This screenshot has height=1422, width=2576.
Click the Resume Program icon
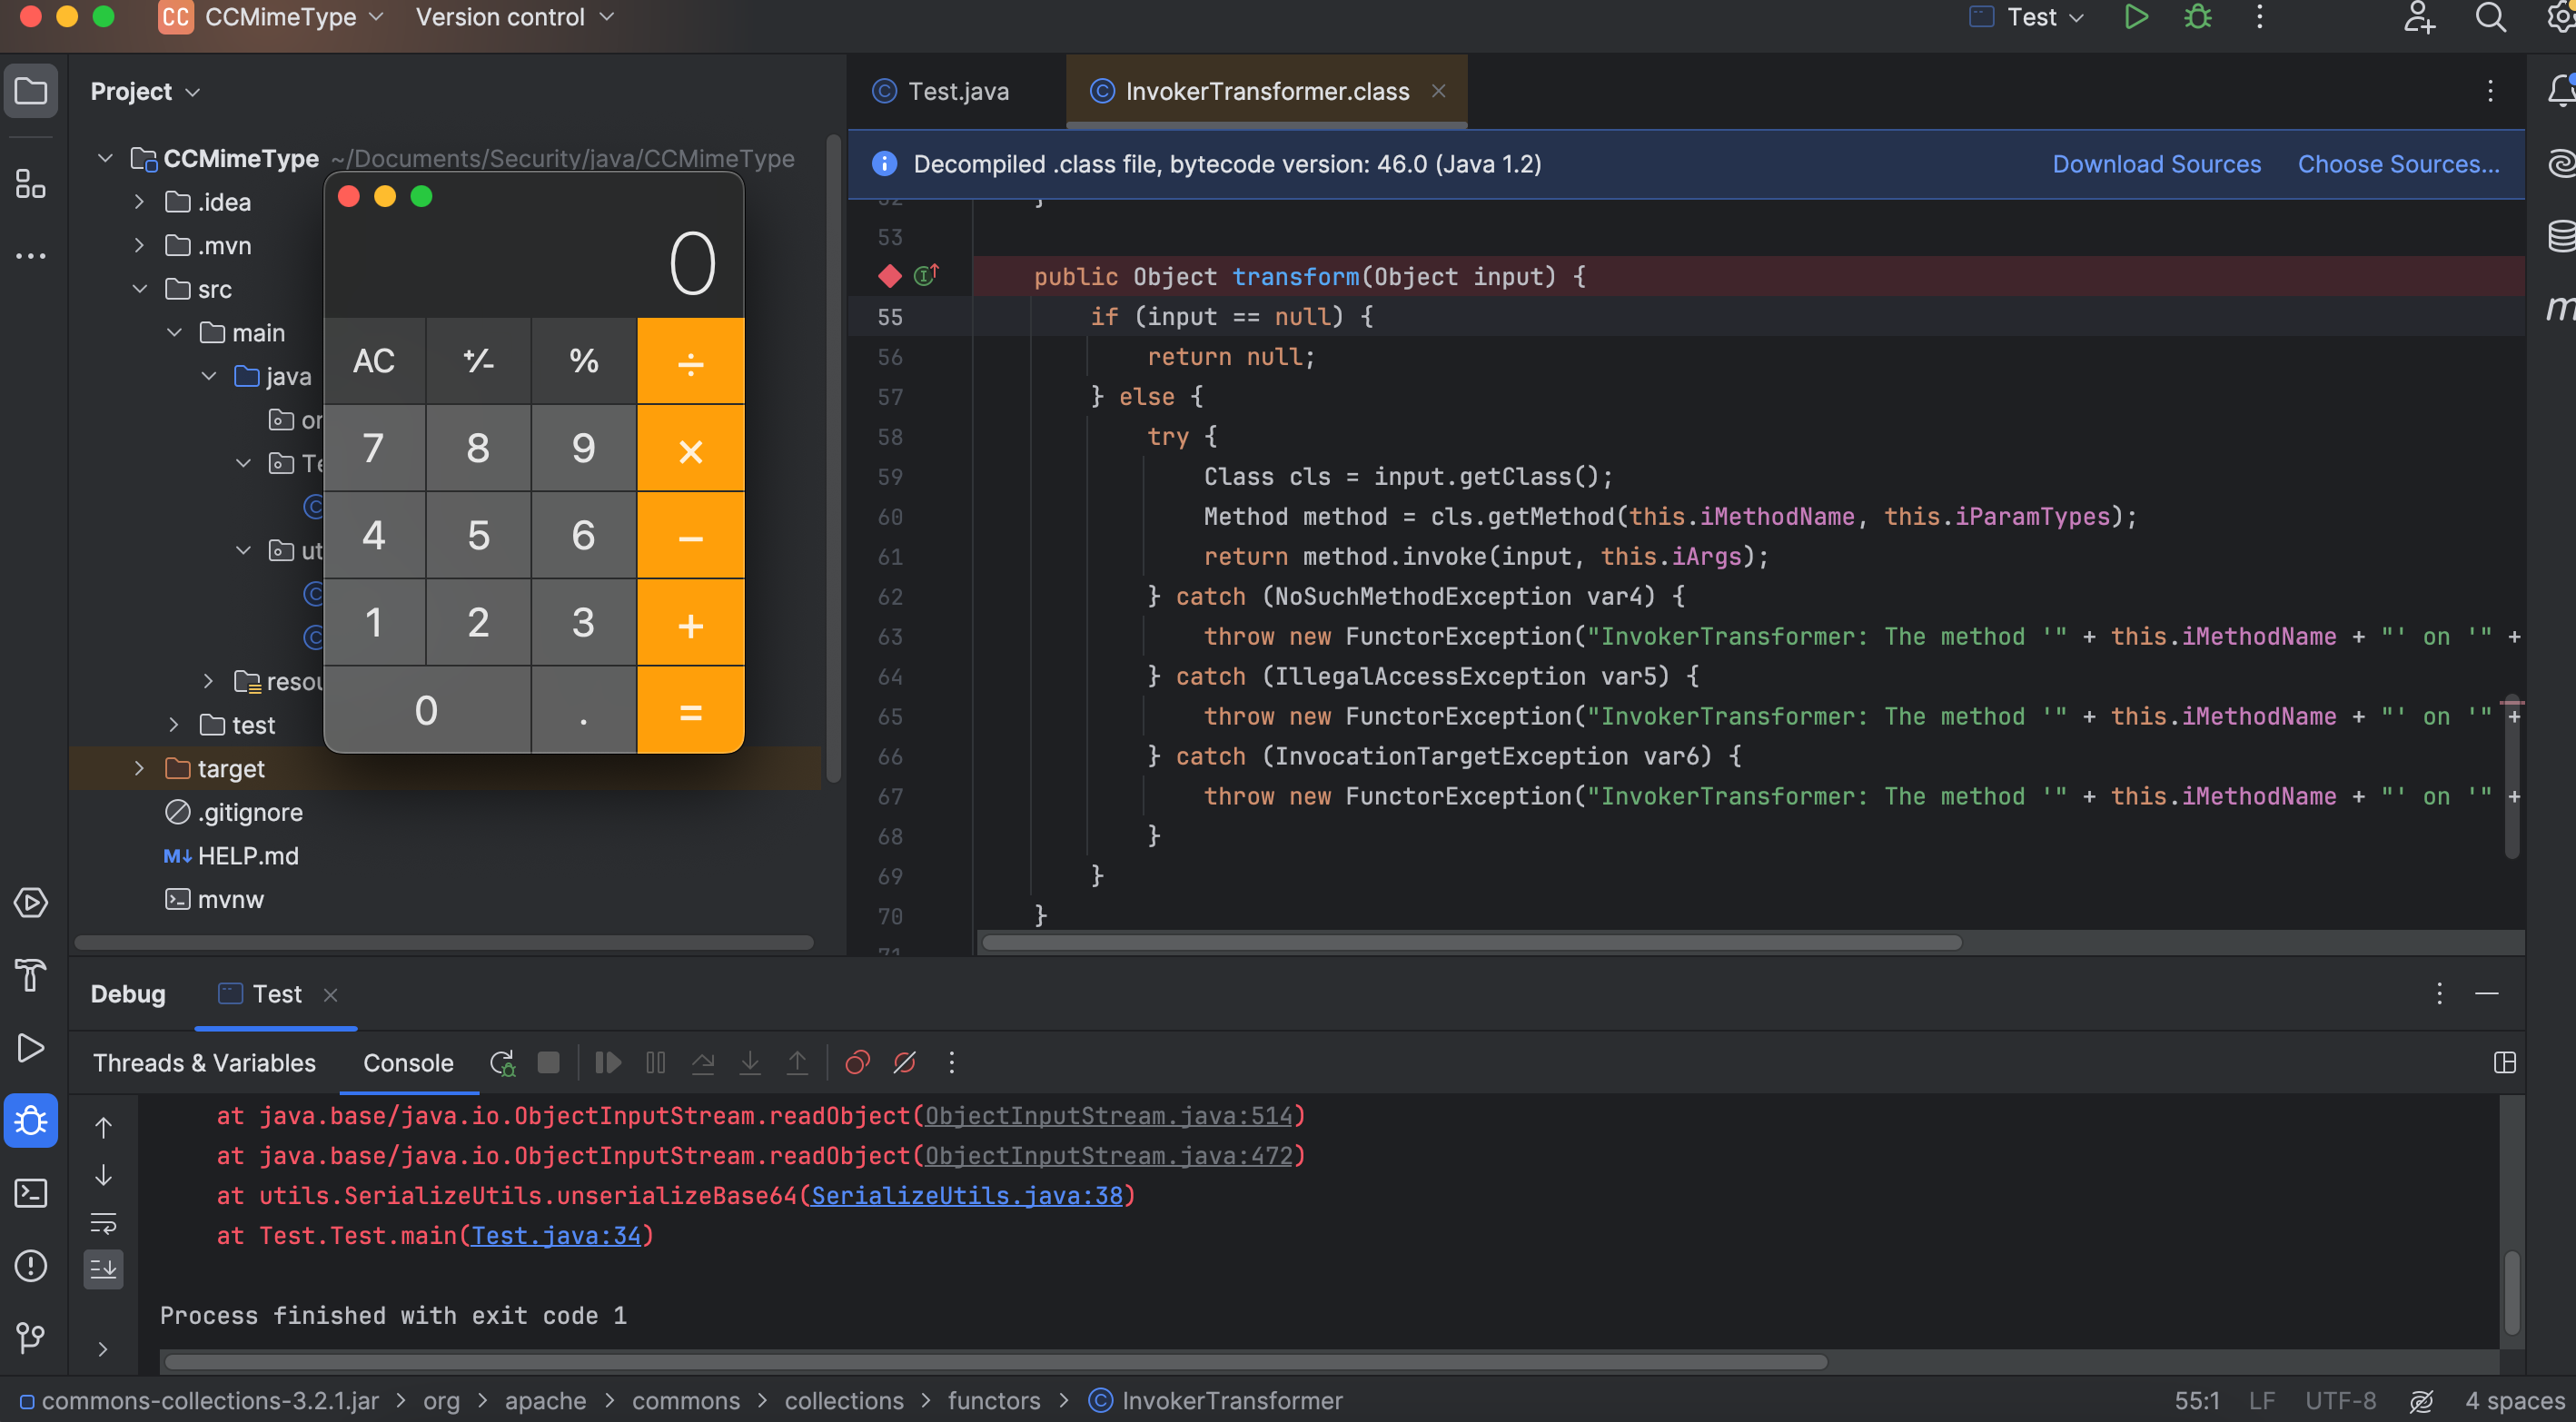coord(607,1062)
